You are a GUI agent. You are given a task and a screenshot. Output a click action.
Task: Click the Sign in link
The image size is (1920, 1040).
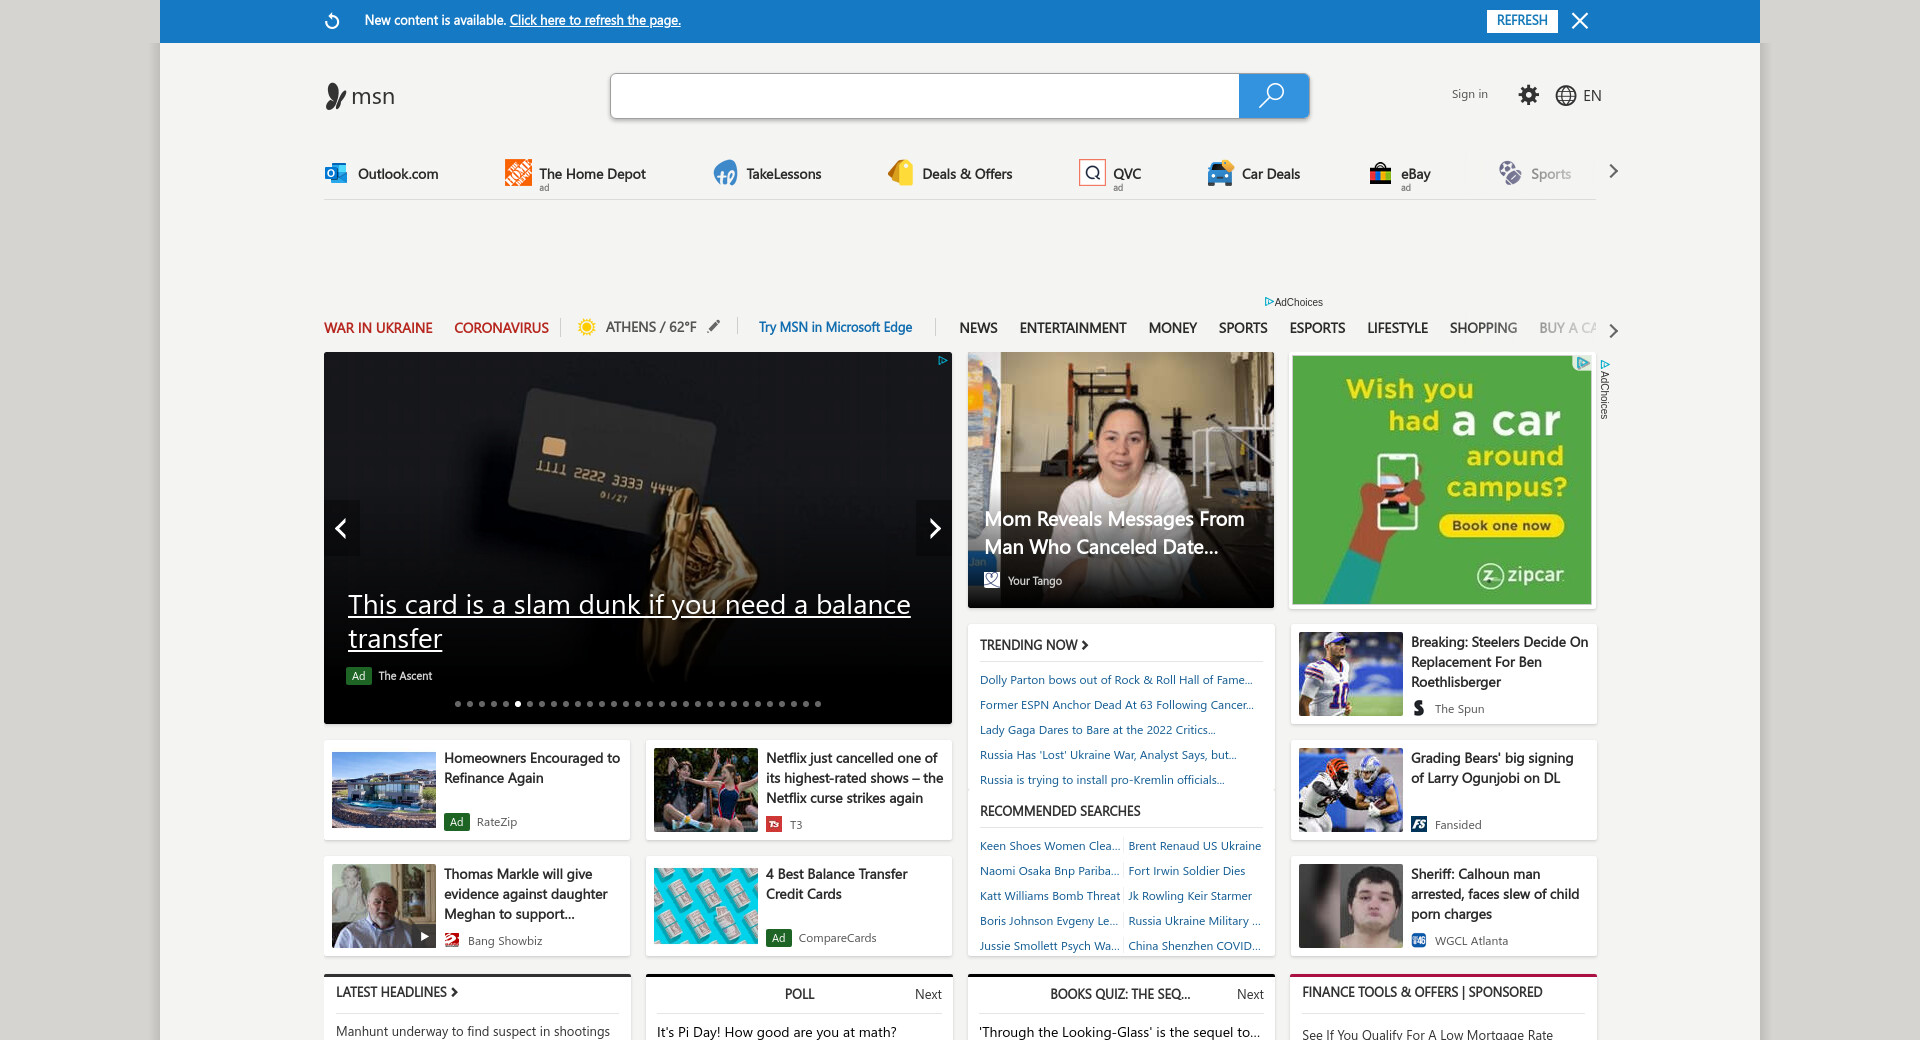1469,94
